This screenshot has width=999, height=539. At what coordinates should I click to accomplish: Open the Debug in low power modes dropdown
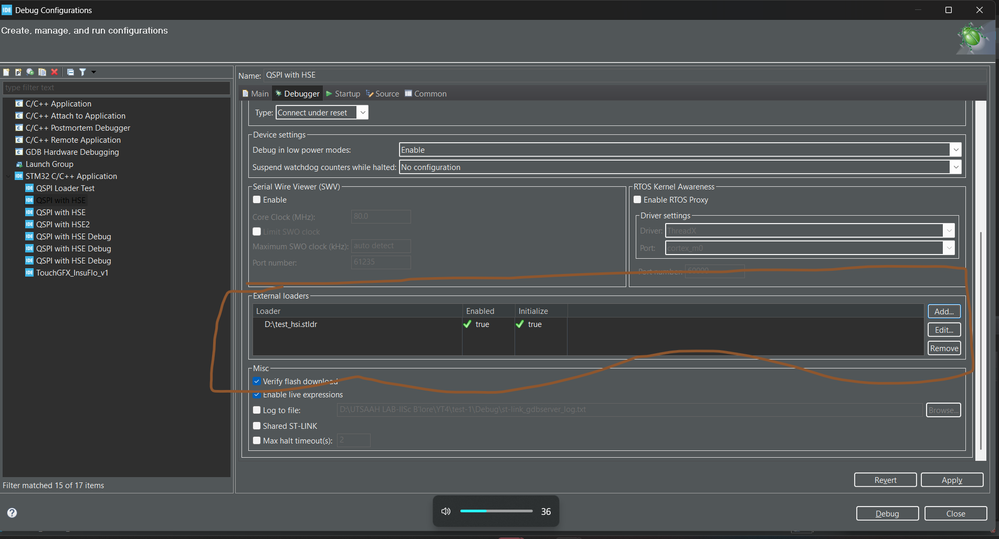coord(680,150)
